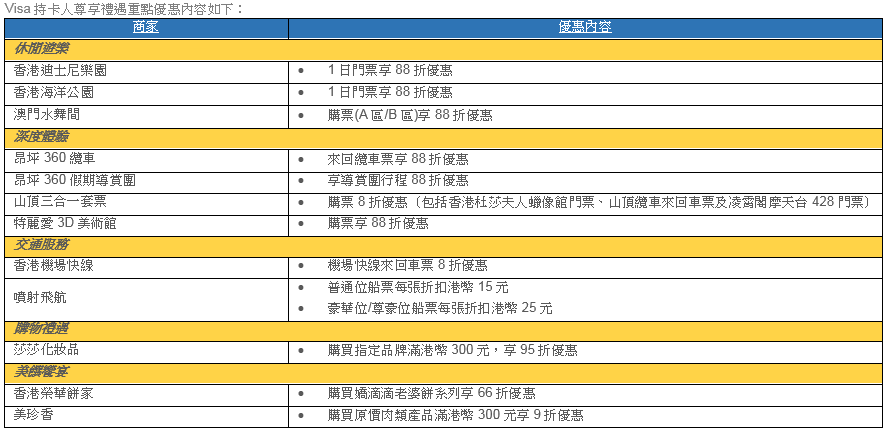Select the 美饌饗宴 category row

(444, 374)
